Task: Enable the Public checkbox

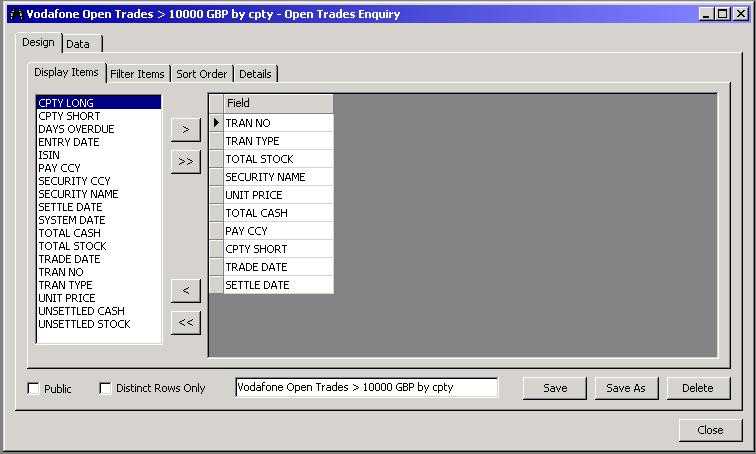Action: pos(34,388)
